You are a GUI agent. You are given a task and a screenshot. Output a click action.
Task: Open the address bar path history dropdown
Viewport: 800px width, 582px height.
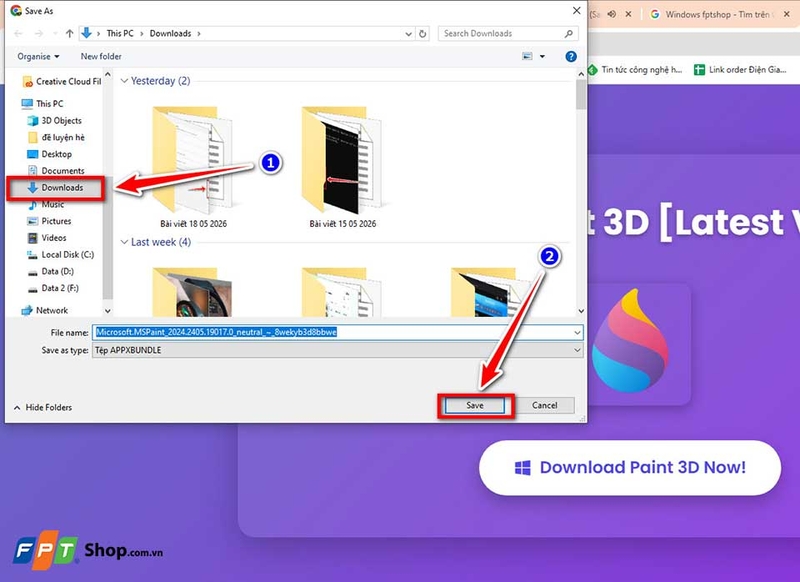click(408, 34)
